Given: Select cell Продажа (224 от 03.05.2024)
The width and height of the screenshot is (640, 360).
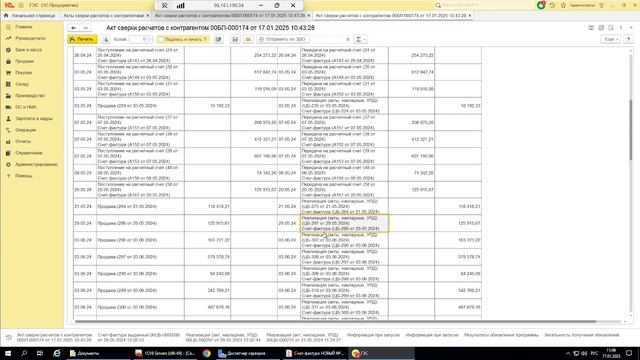Looking at the screenshot, I should click(x=140, y=106).
